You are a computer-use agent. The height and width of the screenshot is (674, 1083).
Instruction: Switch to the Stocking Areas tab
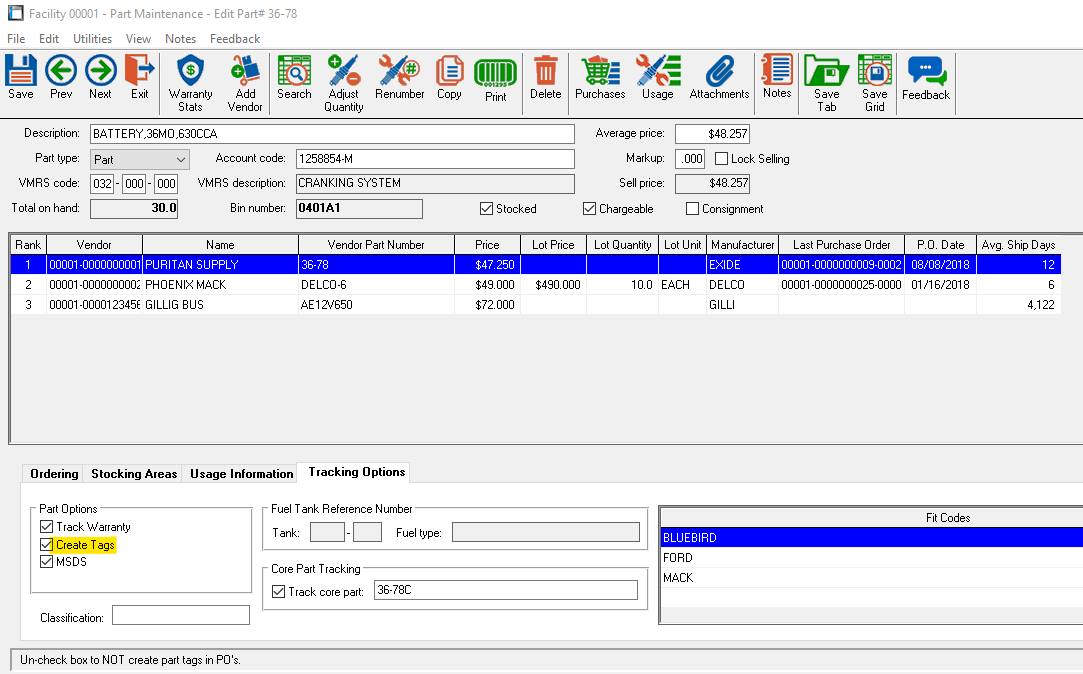[x=134, y=474]
